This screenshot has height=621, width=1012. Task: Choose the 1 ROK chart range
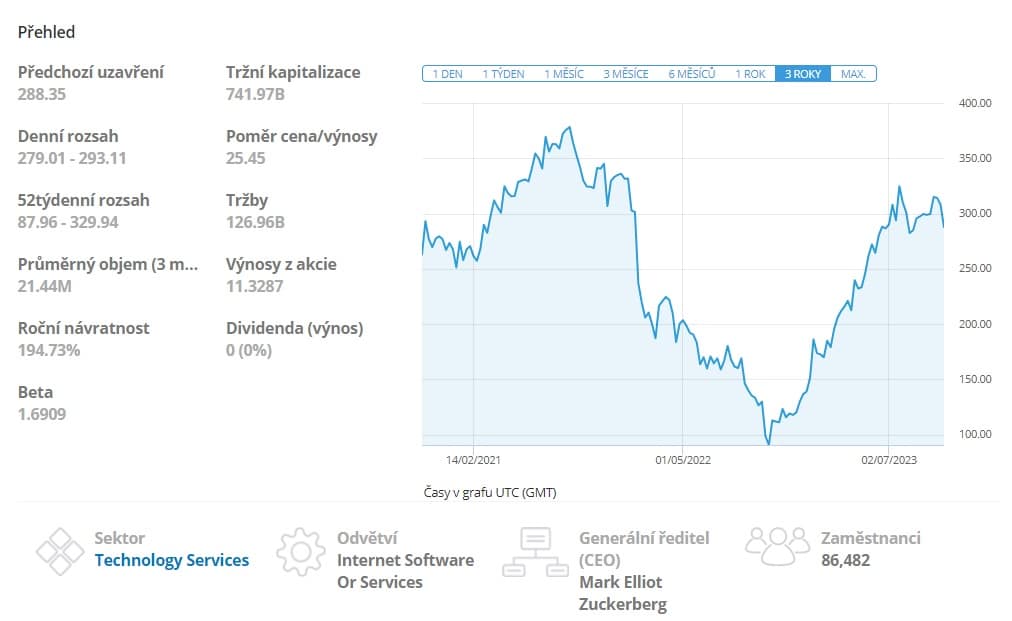click(751, 74)
